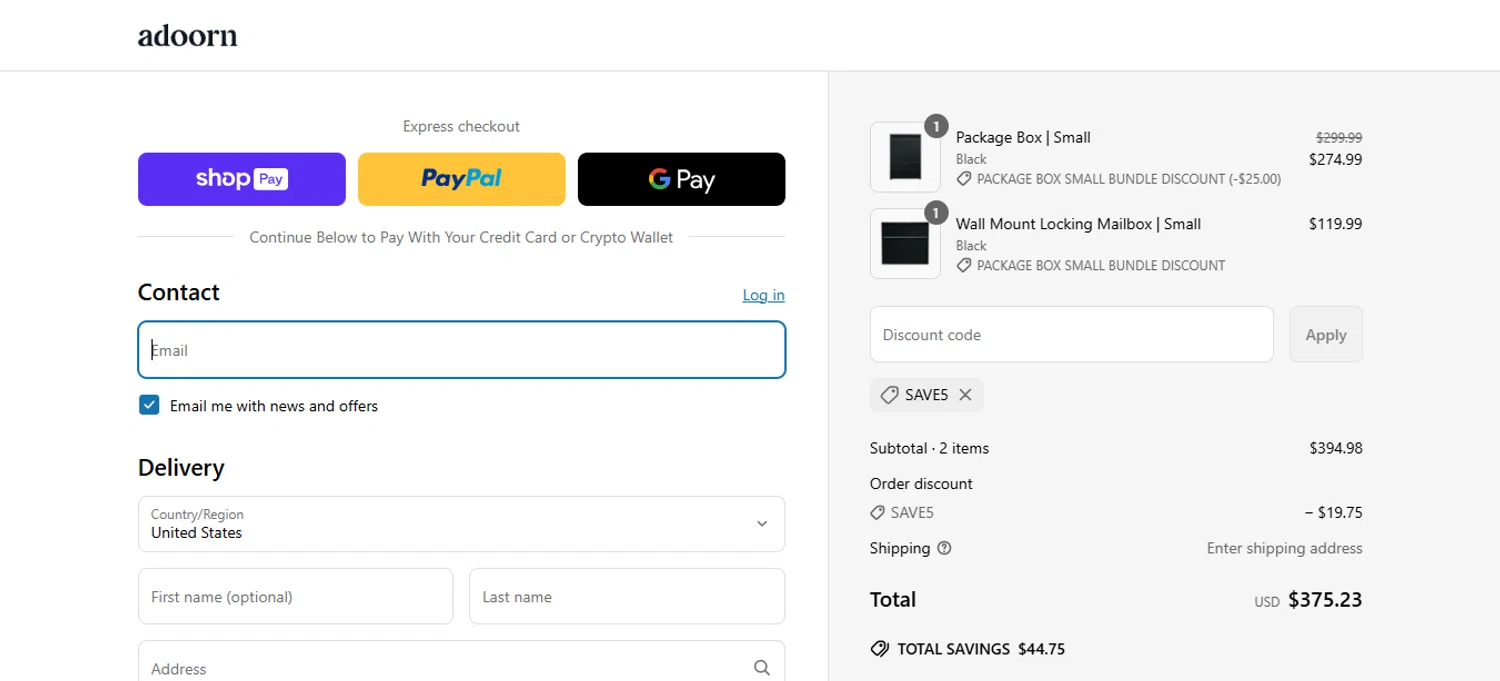The width and height of the screenshot is (1500, 681).
Task: Click the Wall Mount Mailbox quantity badge
Action: (935, 213)
